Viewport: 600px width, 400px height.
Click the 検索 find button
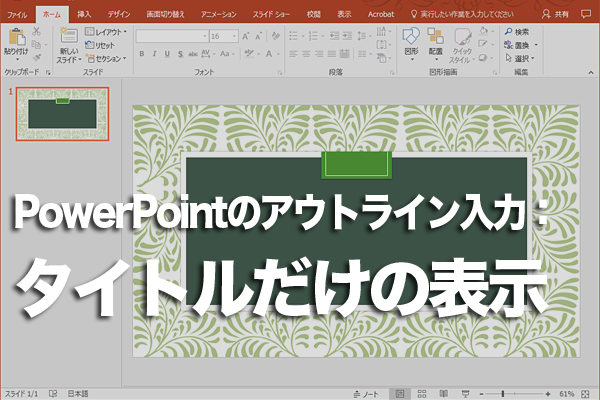[517, 32]
